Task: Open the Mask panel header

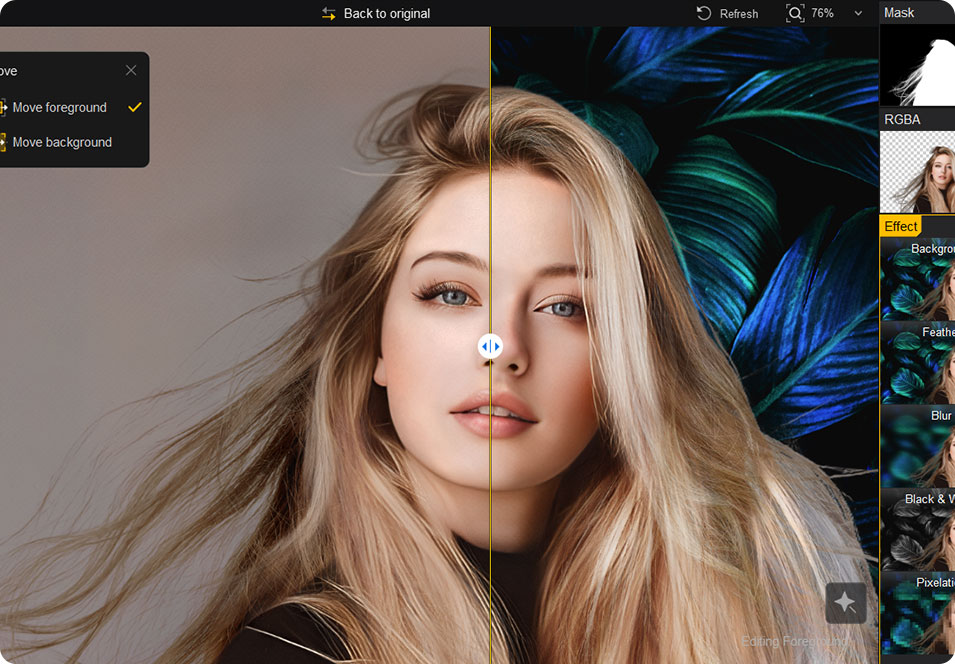Action: click(x=900, y=13)
